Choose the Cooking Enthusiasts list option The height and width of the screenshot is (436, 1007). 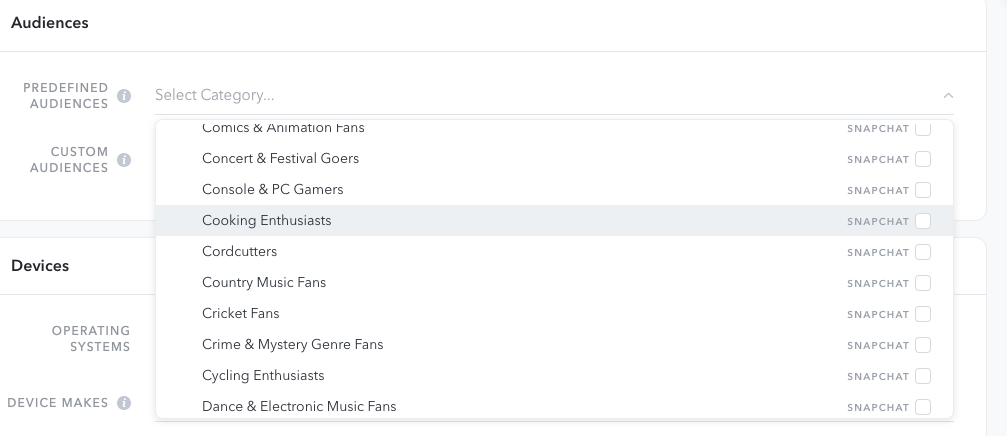[266, 221]
